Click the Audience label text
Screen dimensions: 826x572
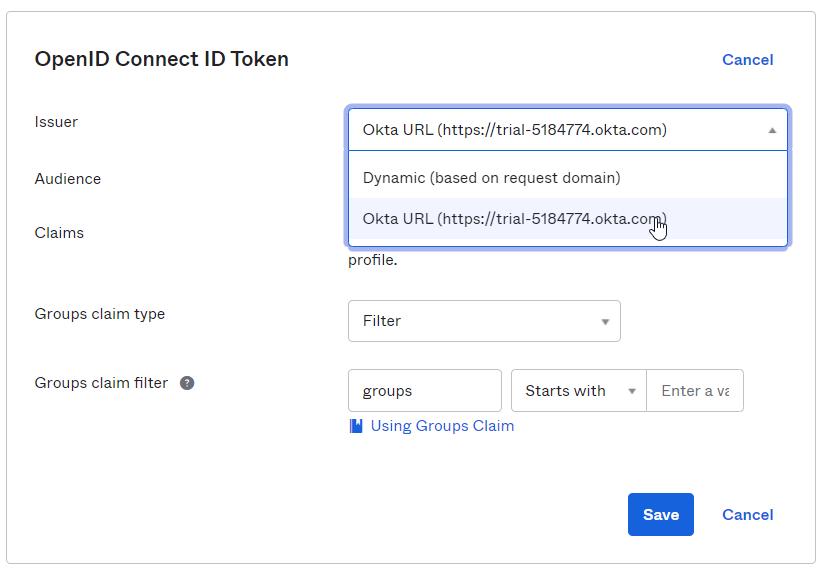tap(67, 179)
